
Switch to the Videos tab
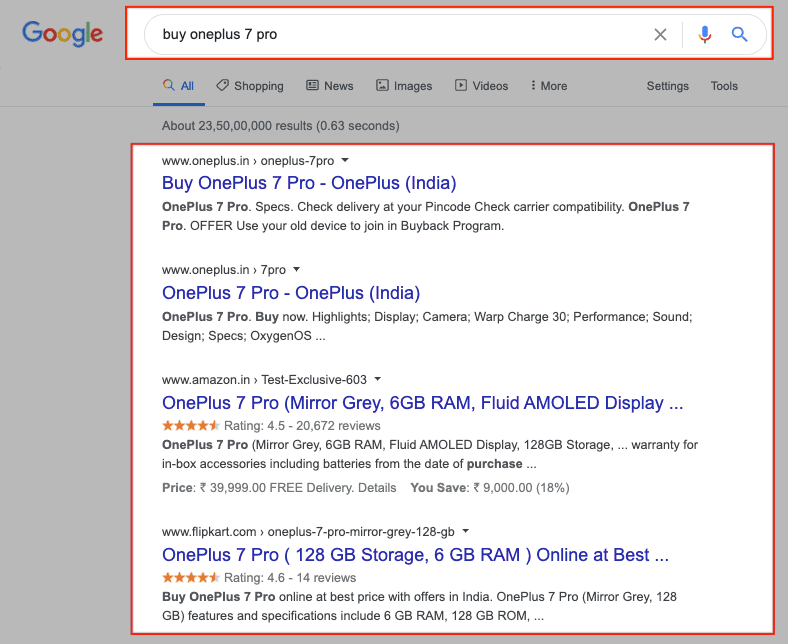[x=481, y=86]
